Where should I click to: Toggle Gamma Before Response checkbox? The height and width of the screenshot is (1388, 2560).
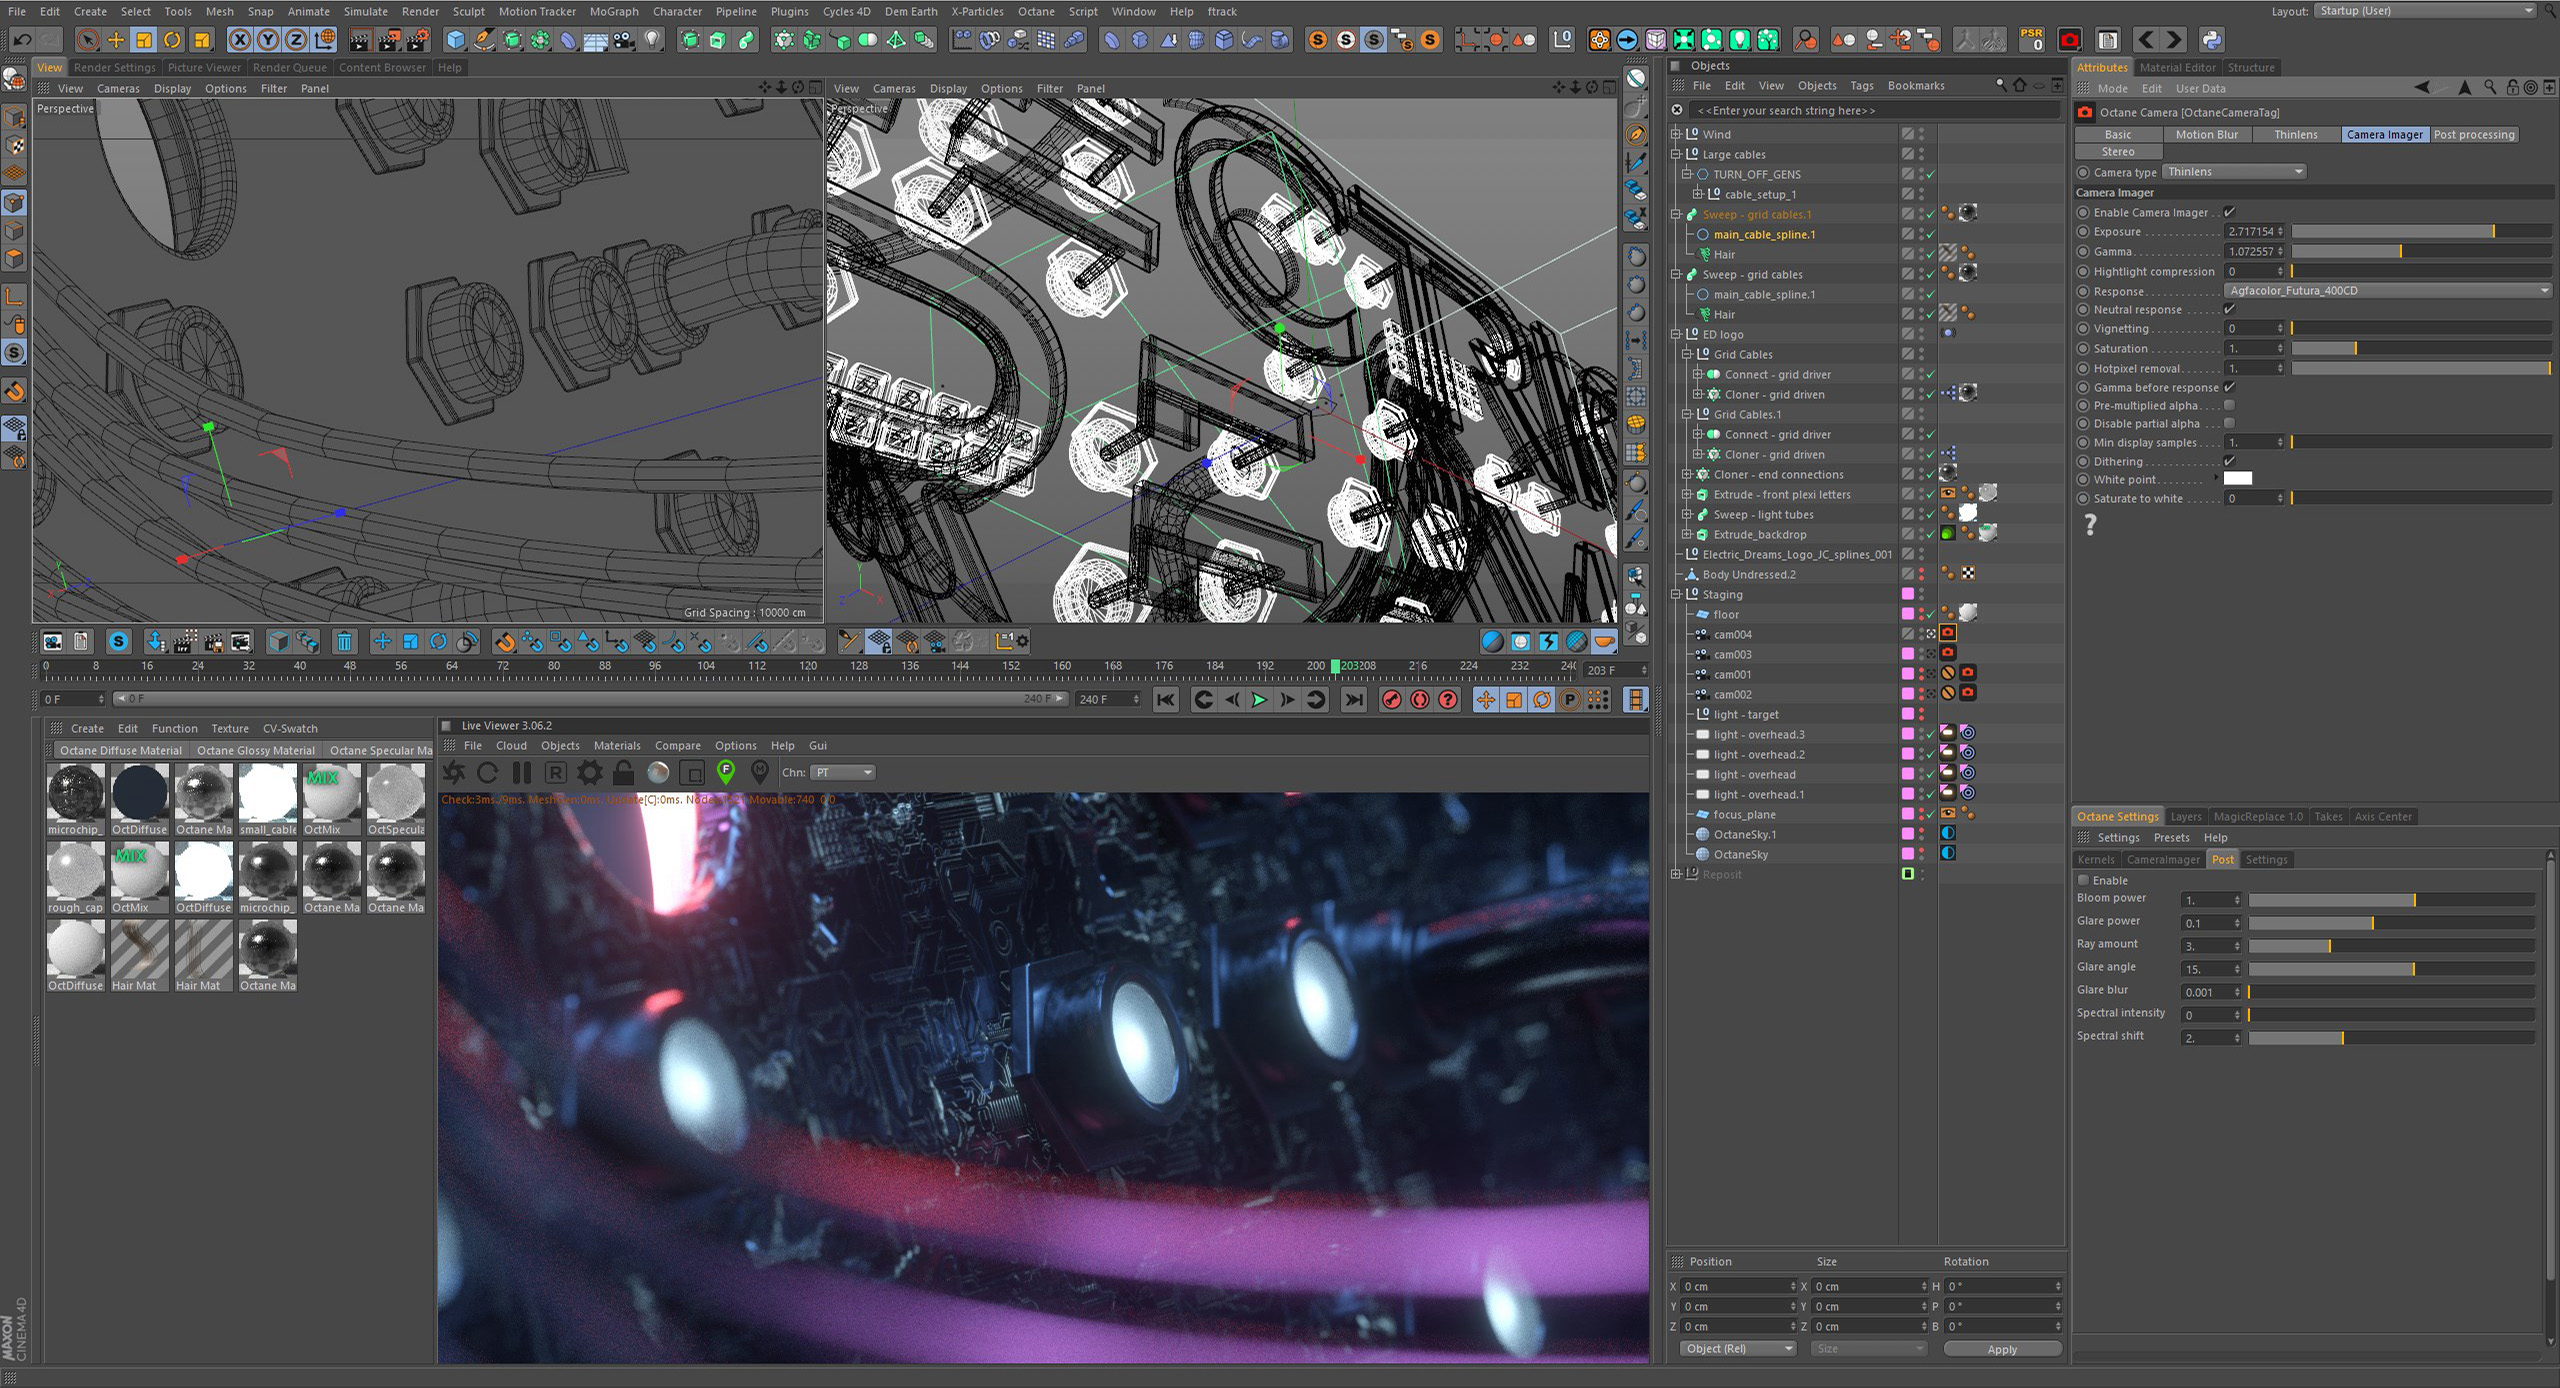2228,388
